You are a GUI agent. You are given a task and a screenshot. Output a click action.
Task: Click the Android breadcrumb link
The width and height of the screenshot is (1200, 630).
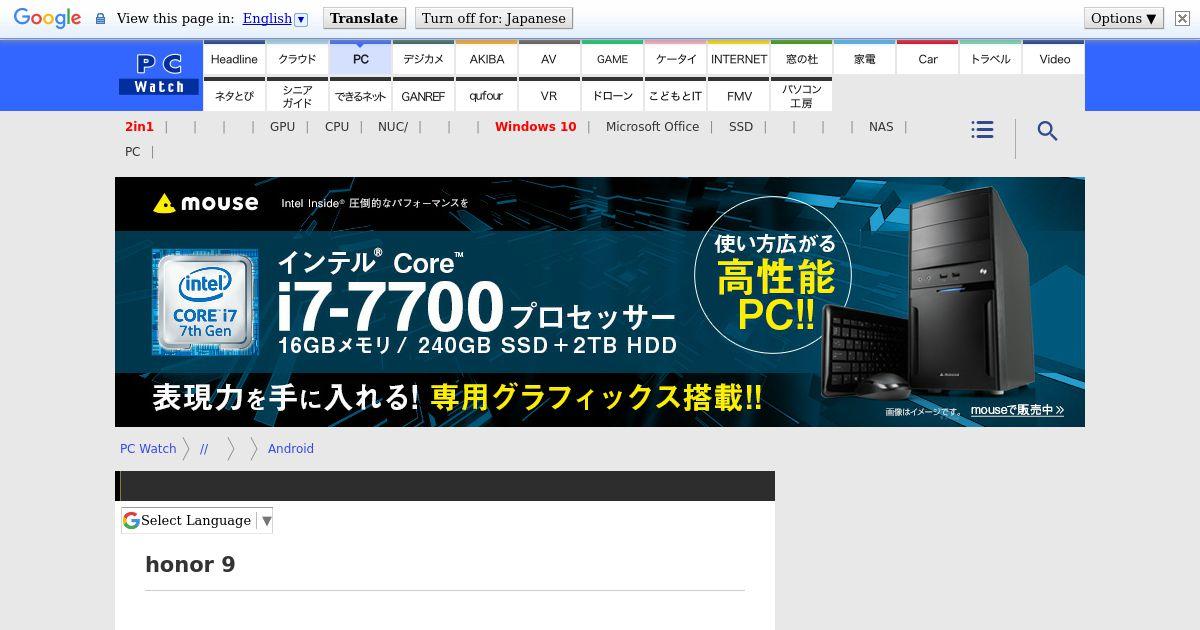(291, 448)
